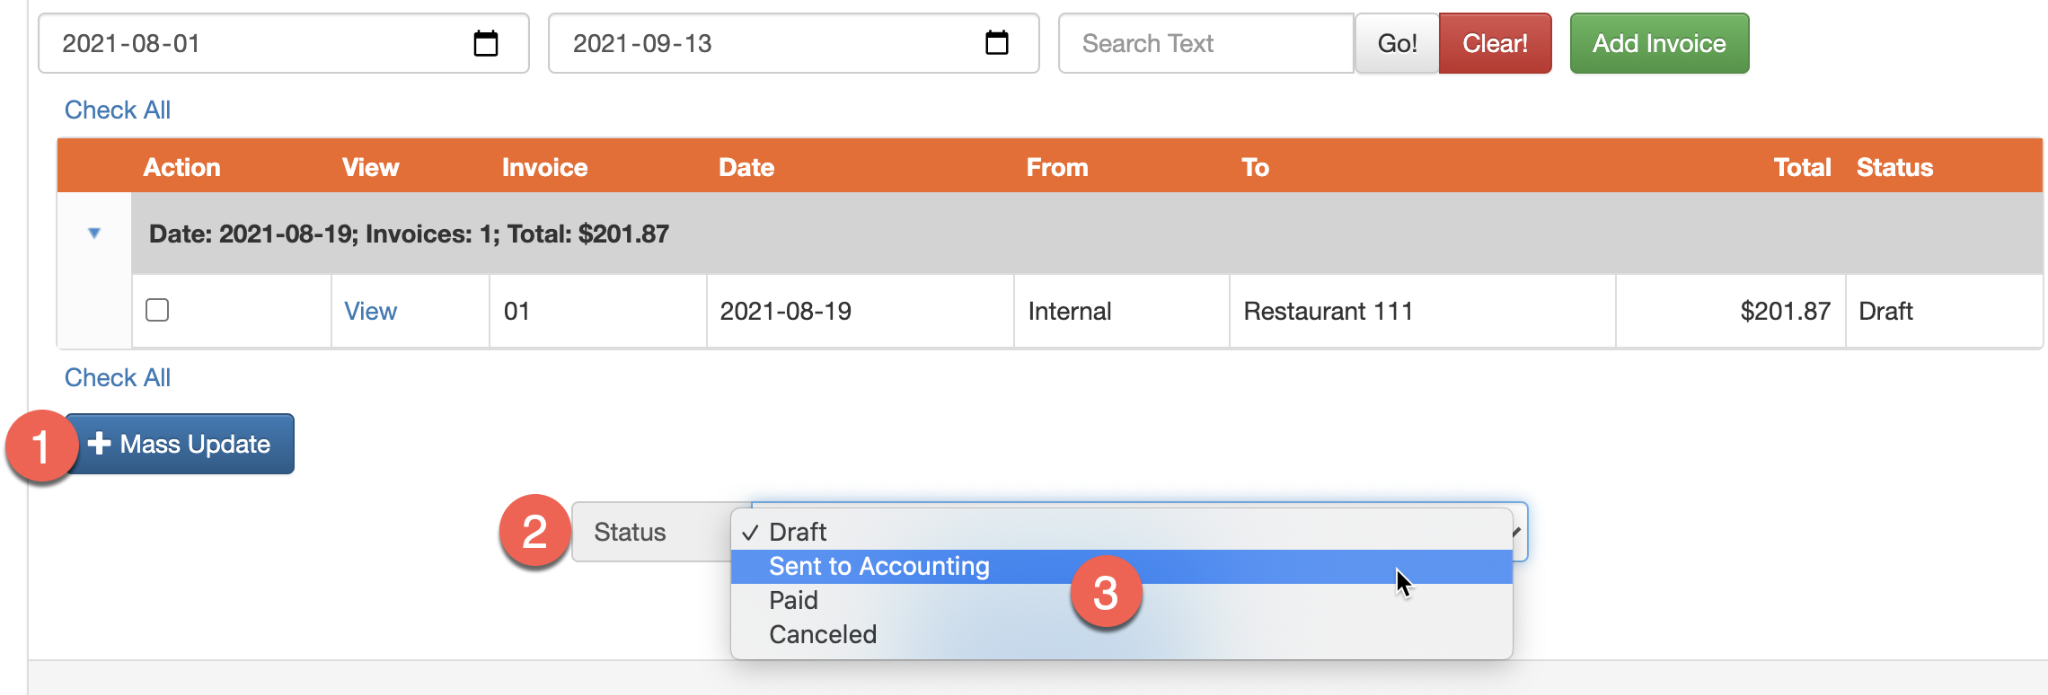Open the end date calendar picker icon
The image size is (2048, 695).
click(x=997, y=43)
